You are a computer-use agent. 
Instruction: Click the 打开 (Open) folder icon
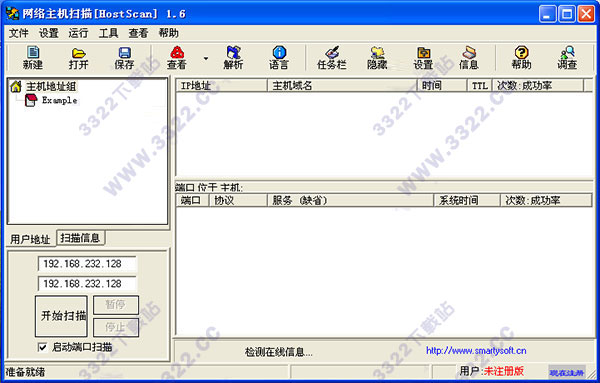pyautogui.click(x=79, y=53)
